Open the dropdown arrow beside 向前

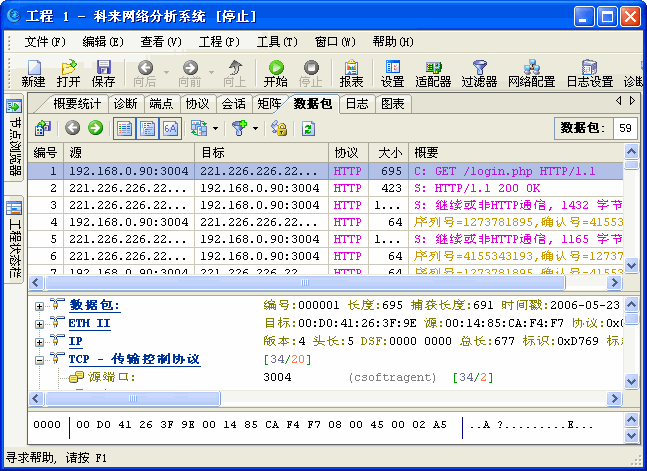point(212,73)
